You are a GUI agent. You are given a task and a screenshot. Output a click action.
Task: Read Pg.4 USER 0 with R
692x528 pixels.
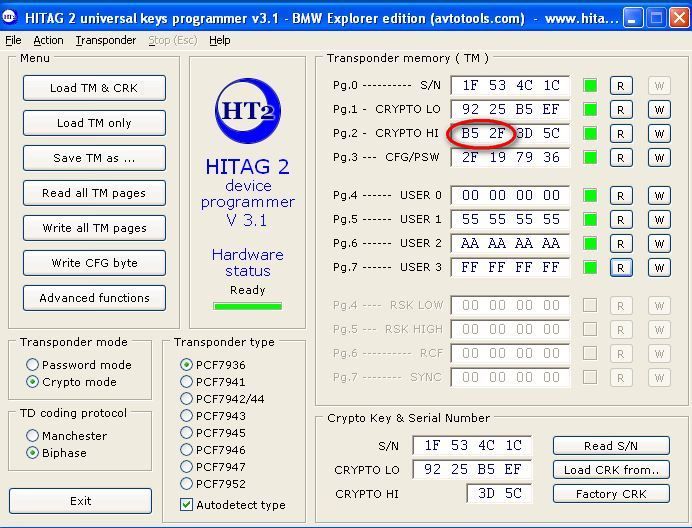pos(621,196)
